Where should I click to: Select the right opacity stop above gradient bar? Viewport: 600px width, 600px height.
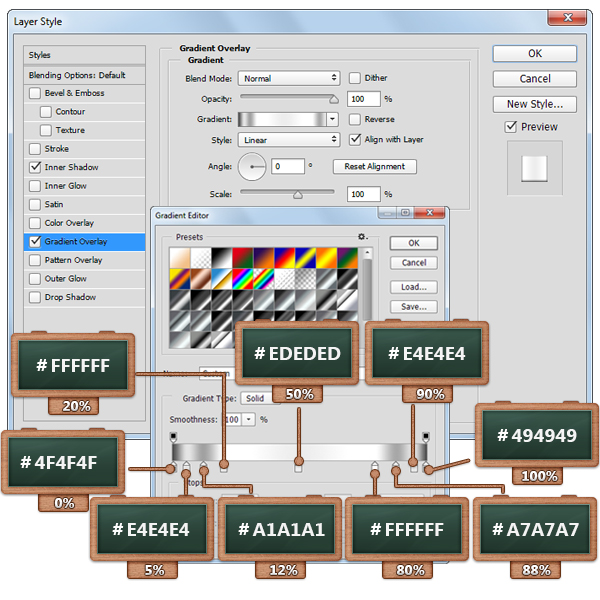(425, 438)
